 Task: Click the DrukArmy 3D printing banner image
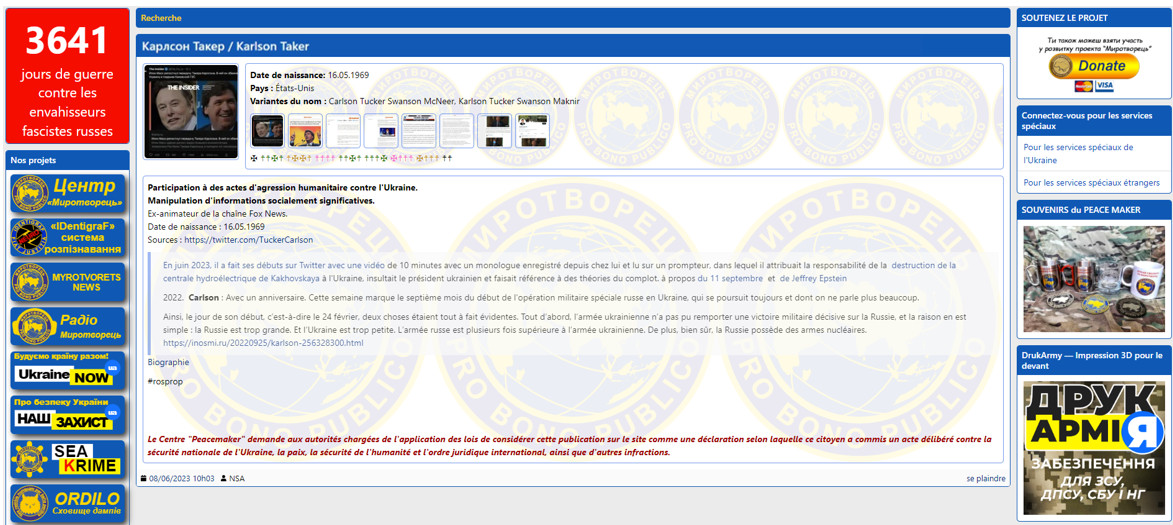[1094, 447]
